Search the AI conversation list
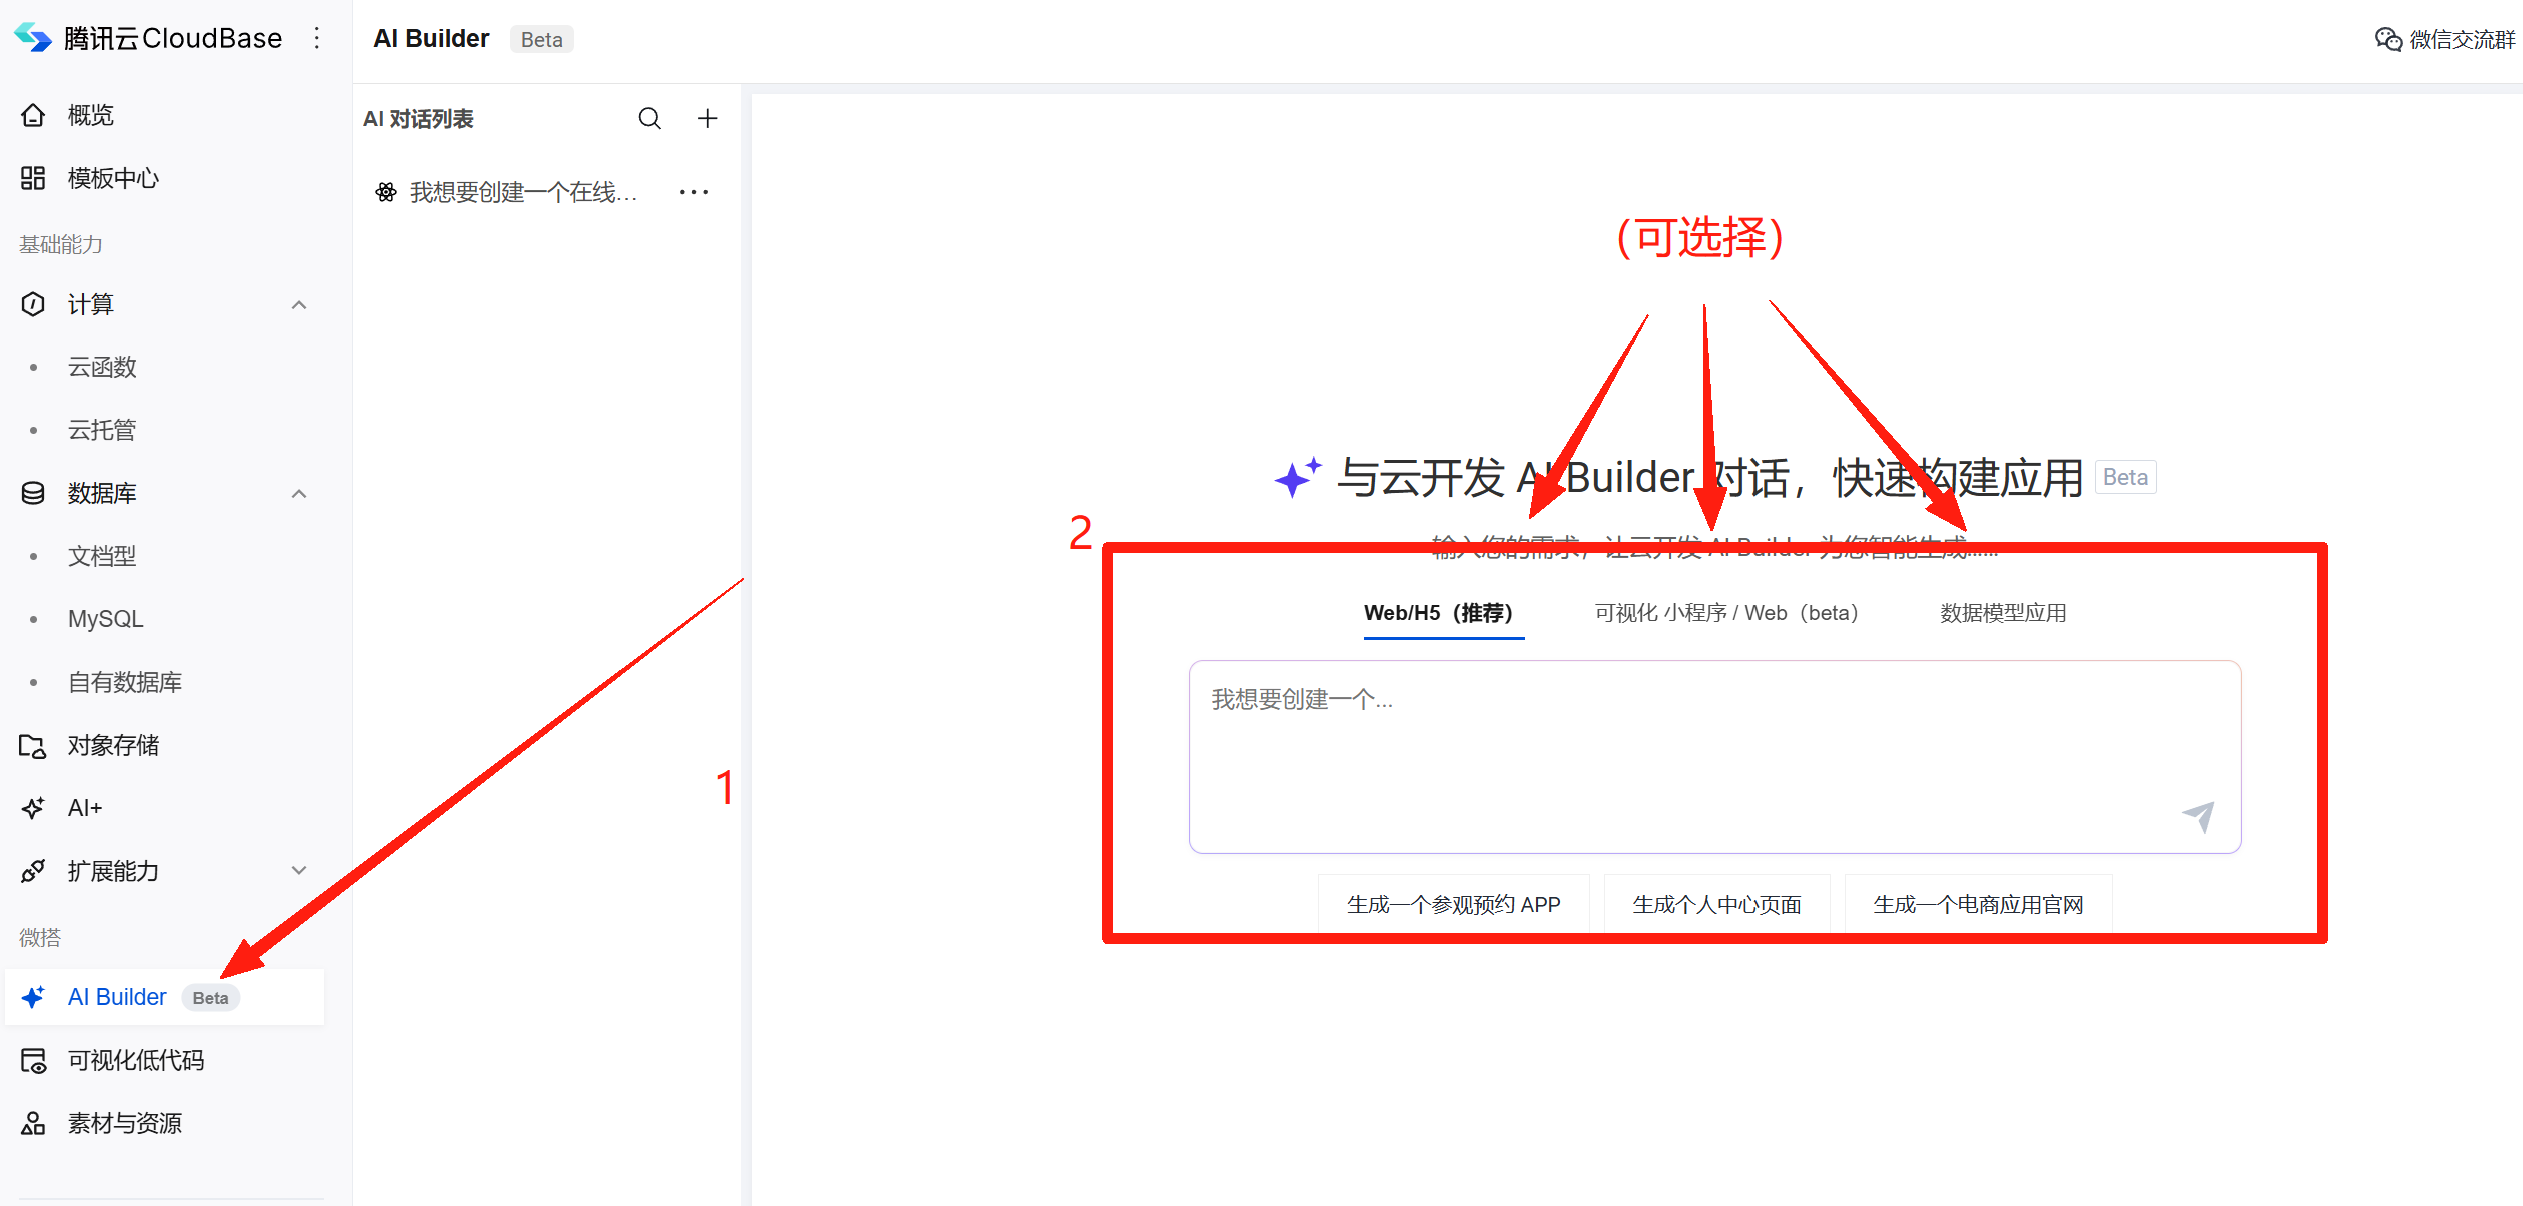The width and height of the screenshot is (2523, 1206). (x=650, y=118)
